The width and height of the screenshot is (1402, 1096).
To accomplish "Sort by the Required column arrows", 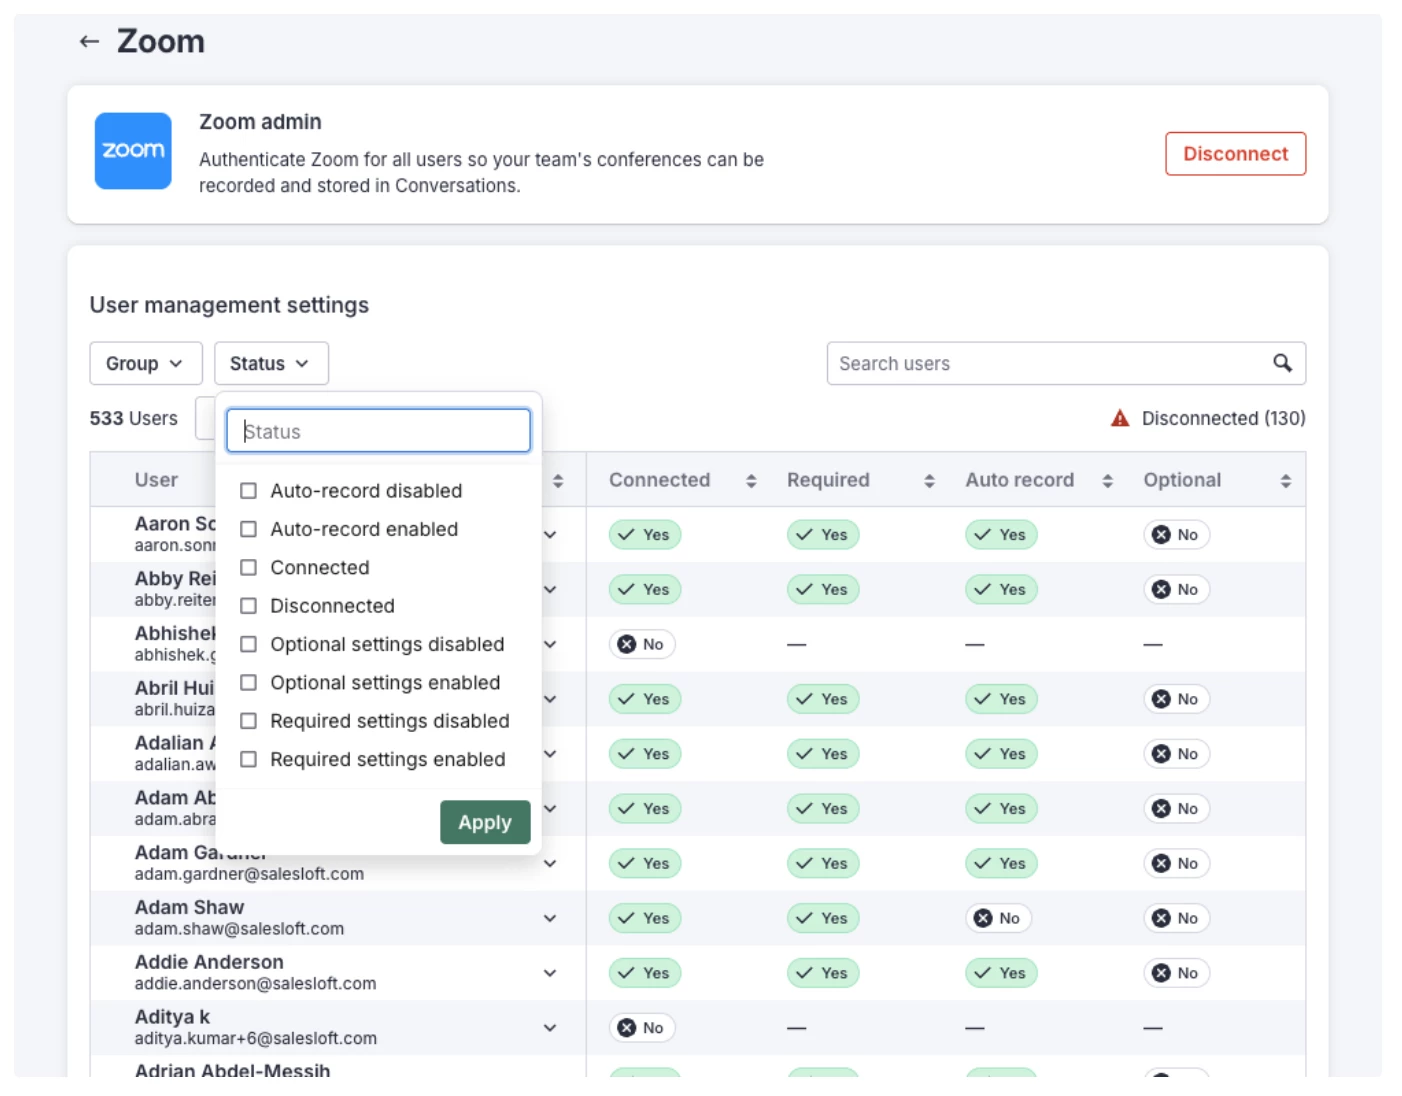I will tap(929, 481).
